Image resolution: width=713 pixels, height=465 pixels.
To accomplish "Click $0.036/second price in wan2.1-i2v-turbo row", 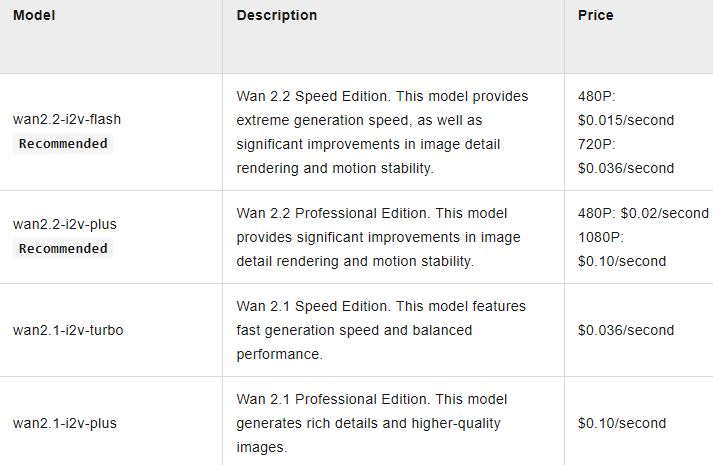I will [x=626, y=330].
